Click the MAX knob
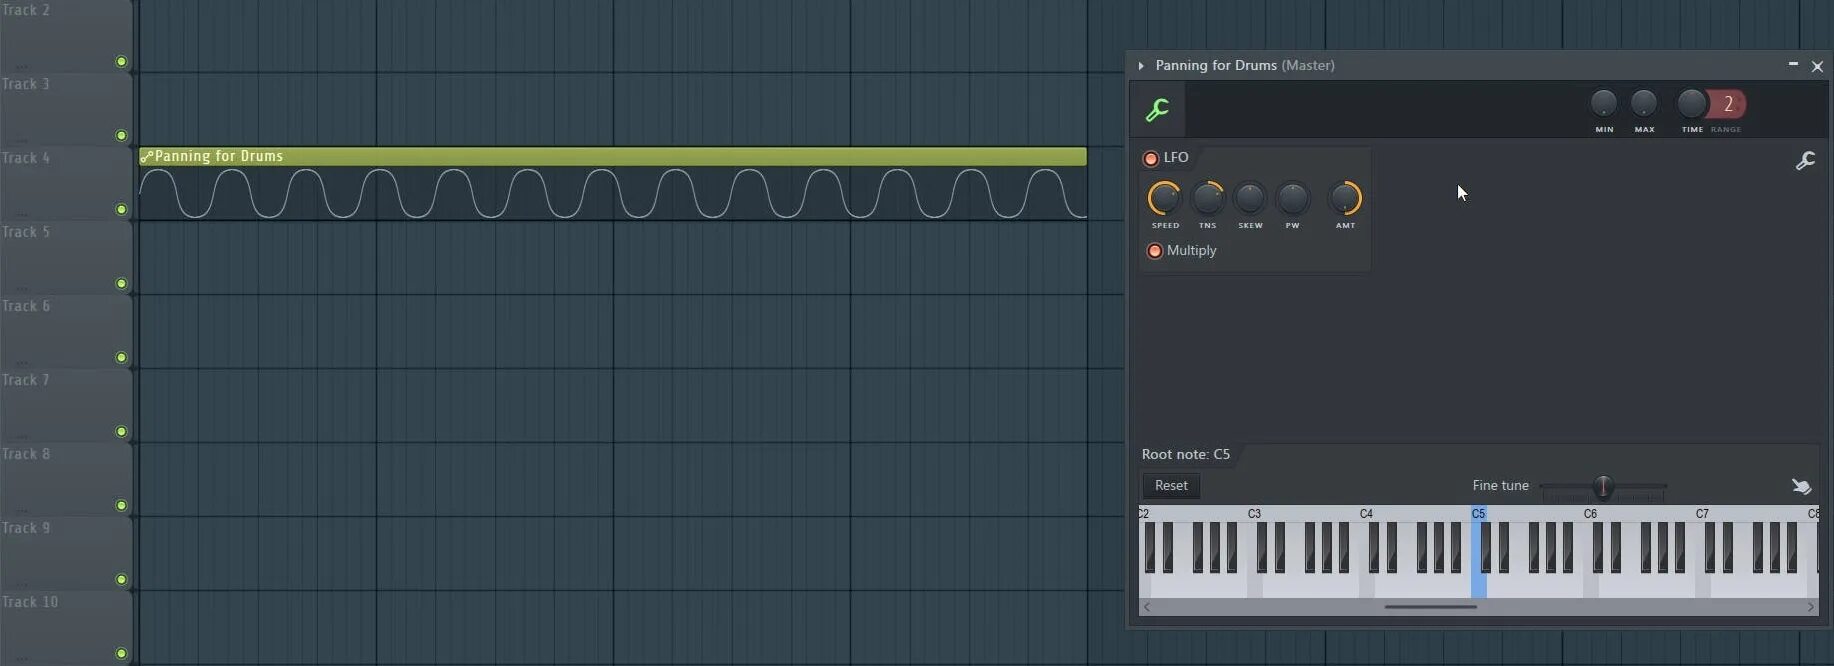1834x666 pixels. (x=1644, y=103)
